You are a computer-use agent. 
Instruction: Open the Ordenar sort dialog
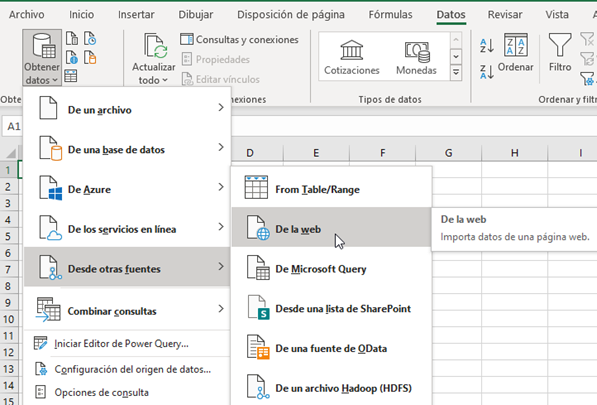[x=516, y=53]
